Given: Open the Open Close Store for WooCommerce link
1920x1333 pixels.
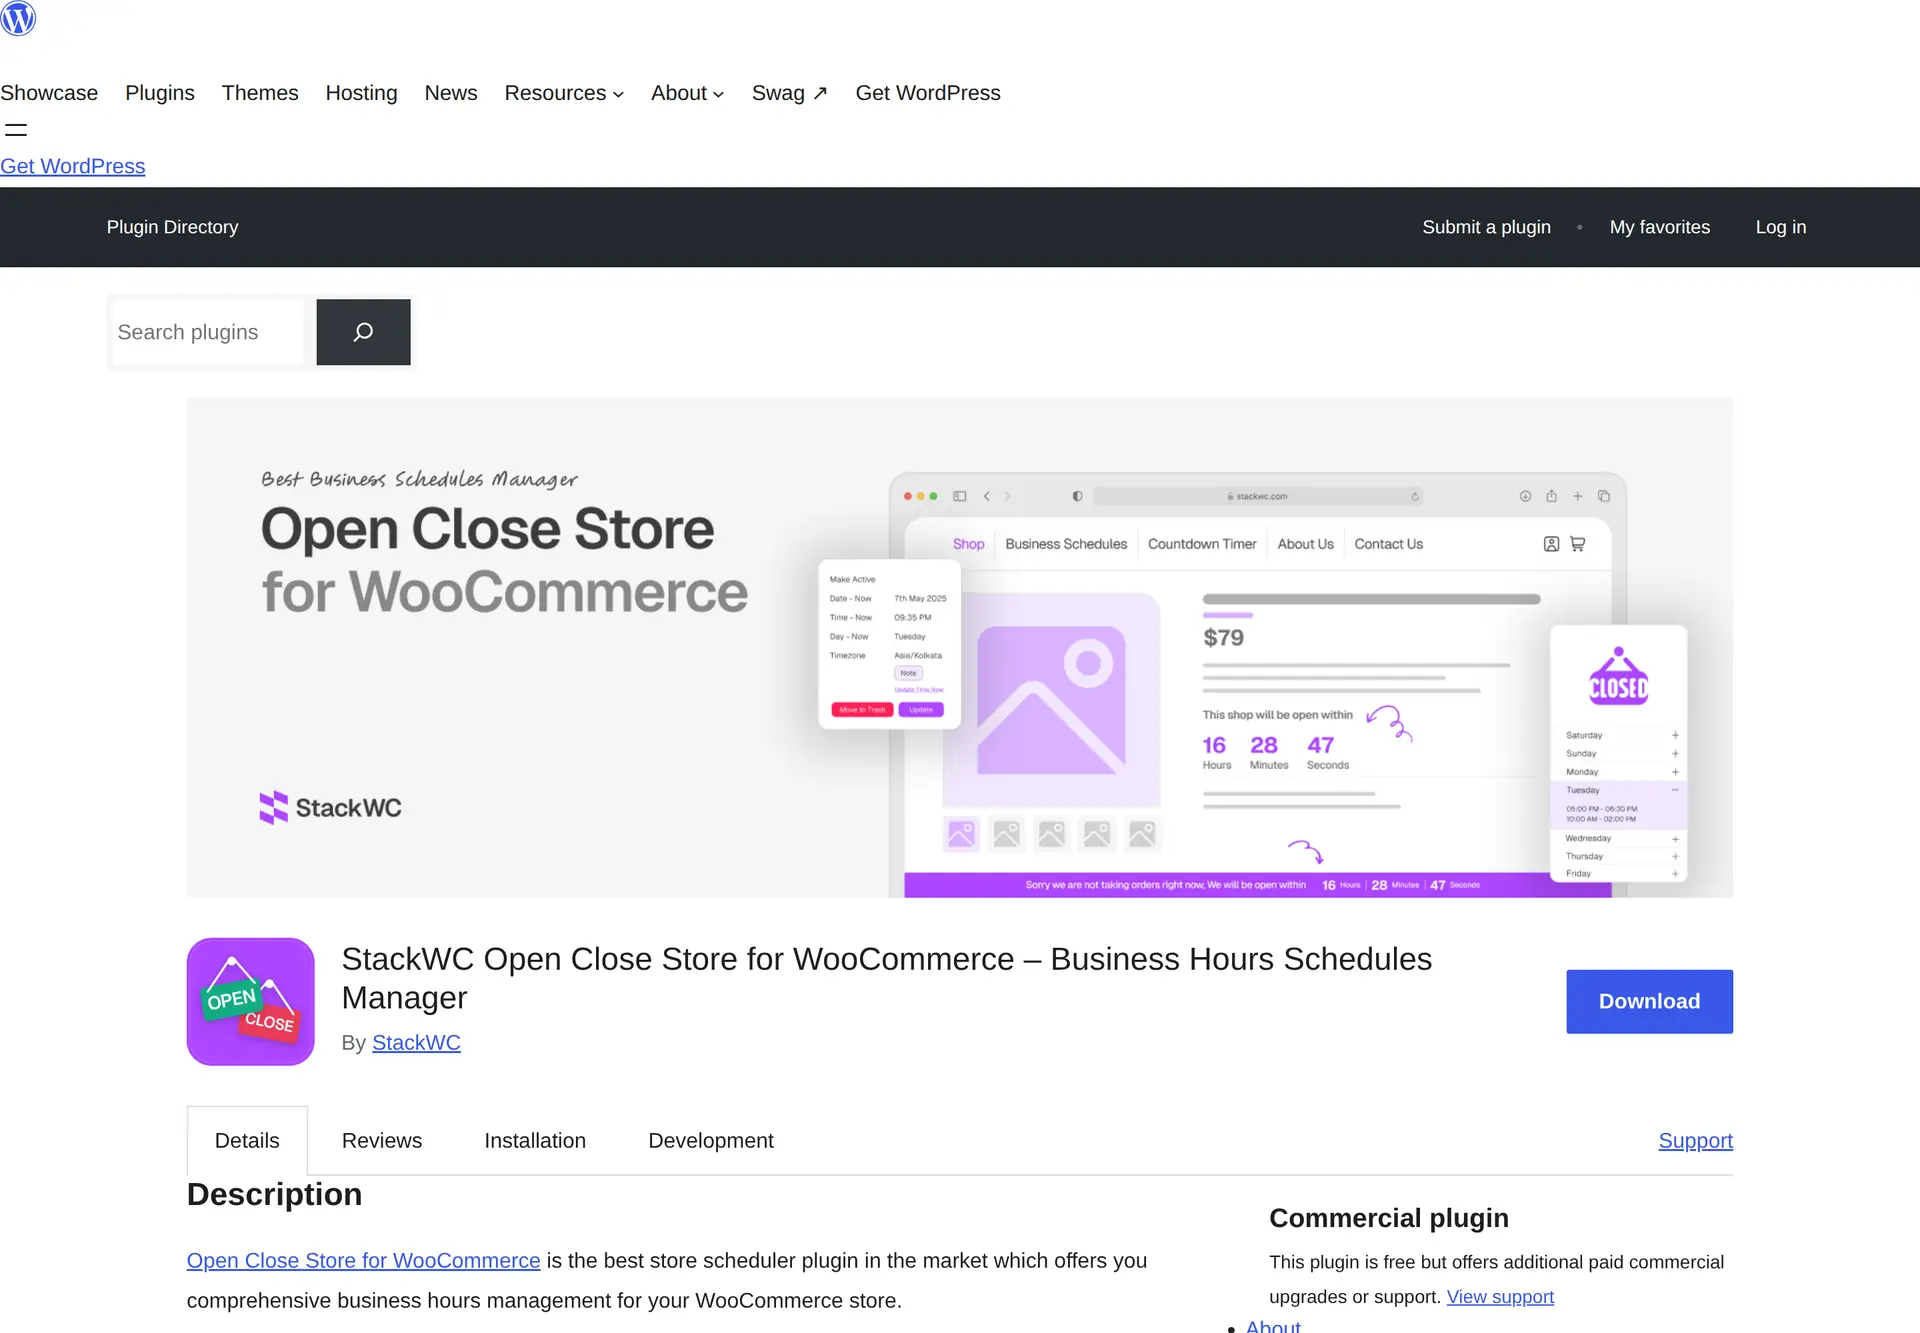Looking at the screenshot, I should (363, 1260).
